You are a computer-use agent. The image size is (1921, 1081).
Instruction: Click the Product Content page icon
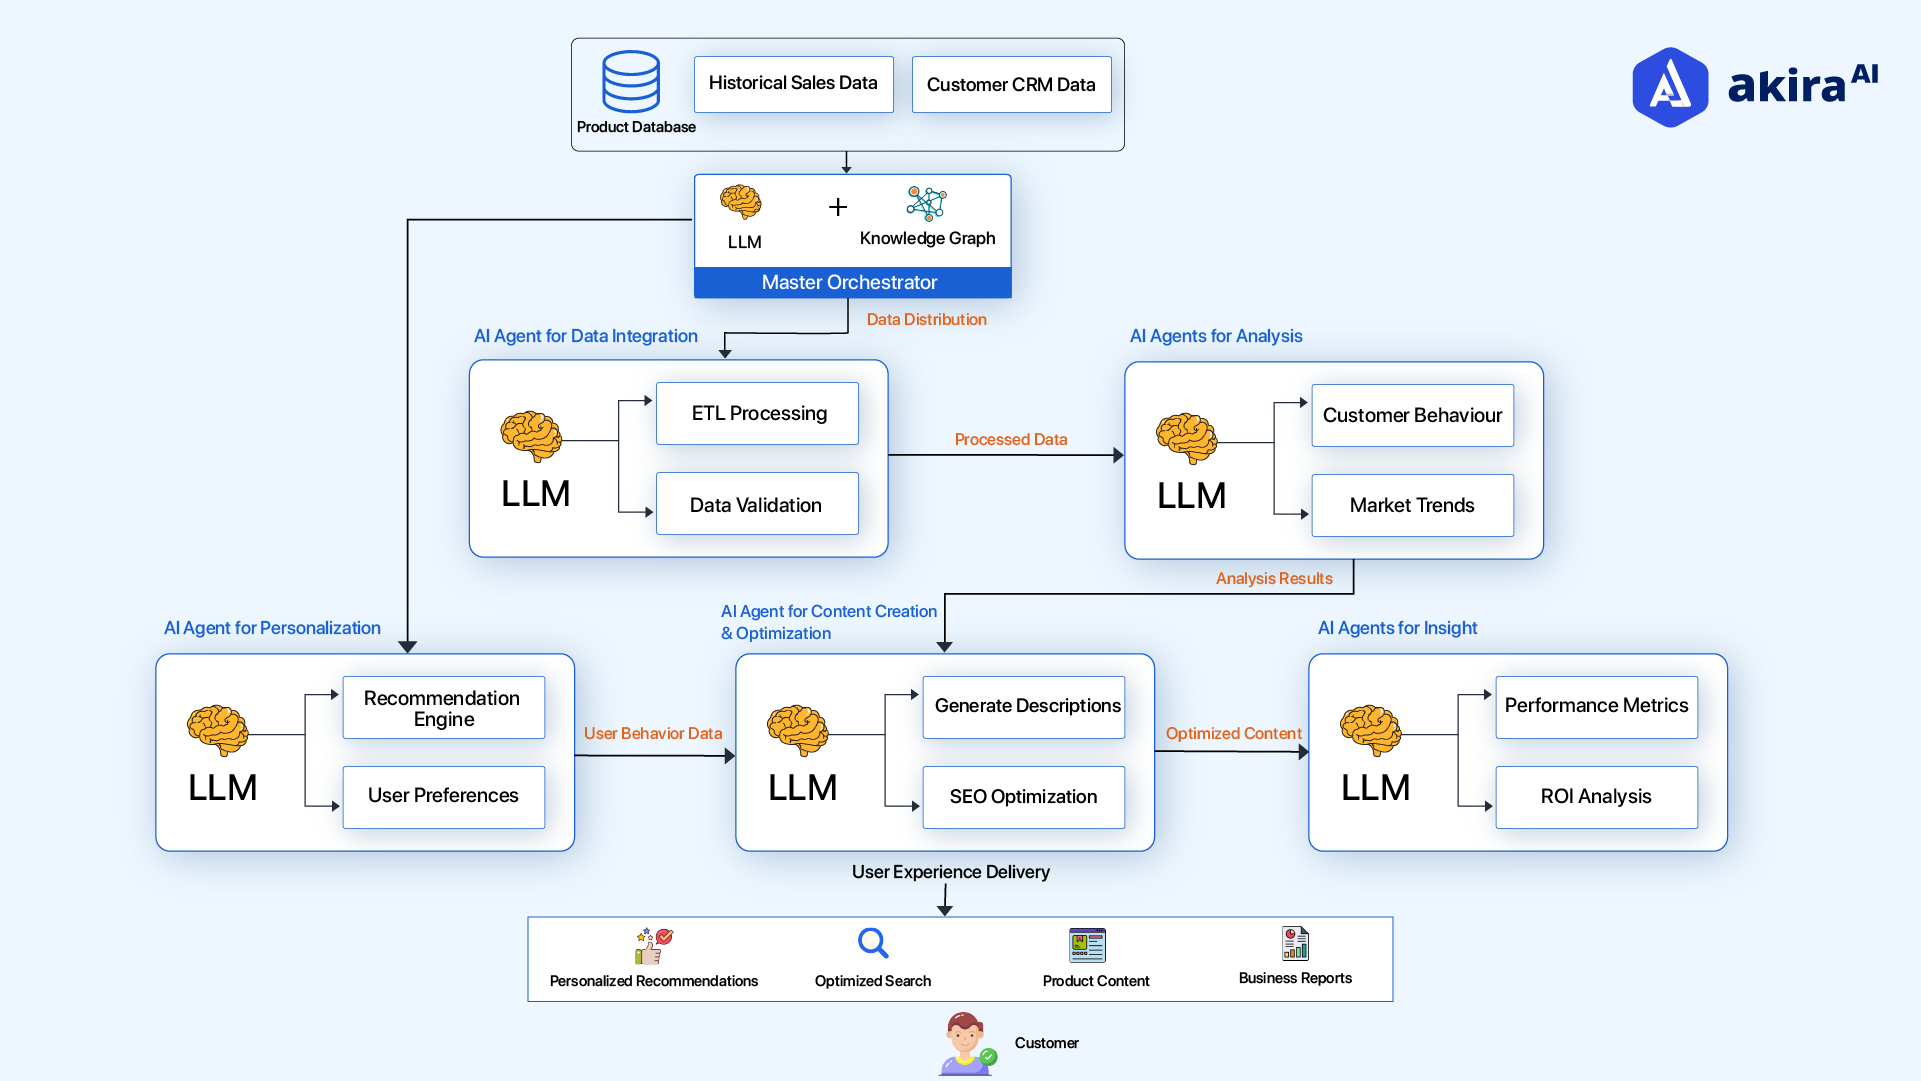click(1086, 943)
